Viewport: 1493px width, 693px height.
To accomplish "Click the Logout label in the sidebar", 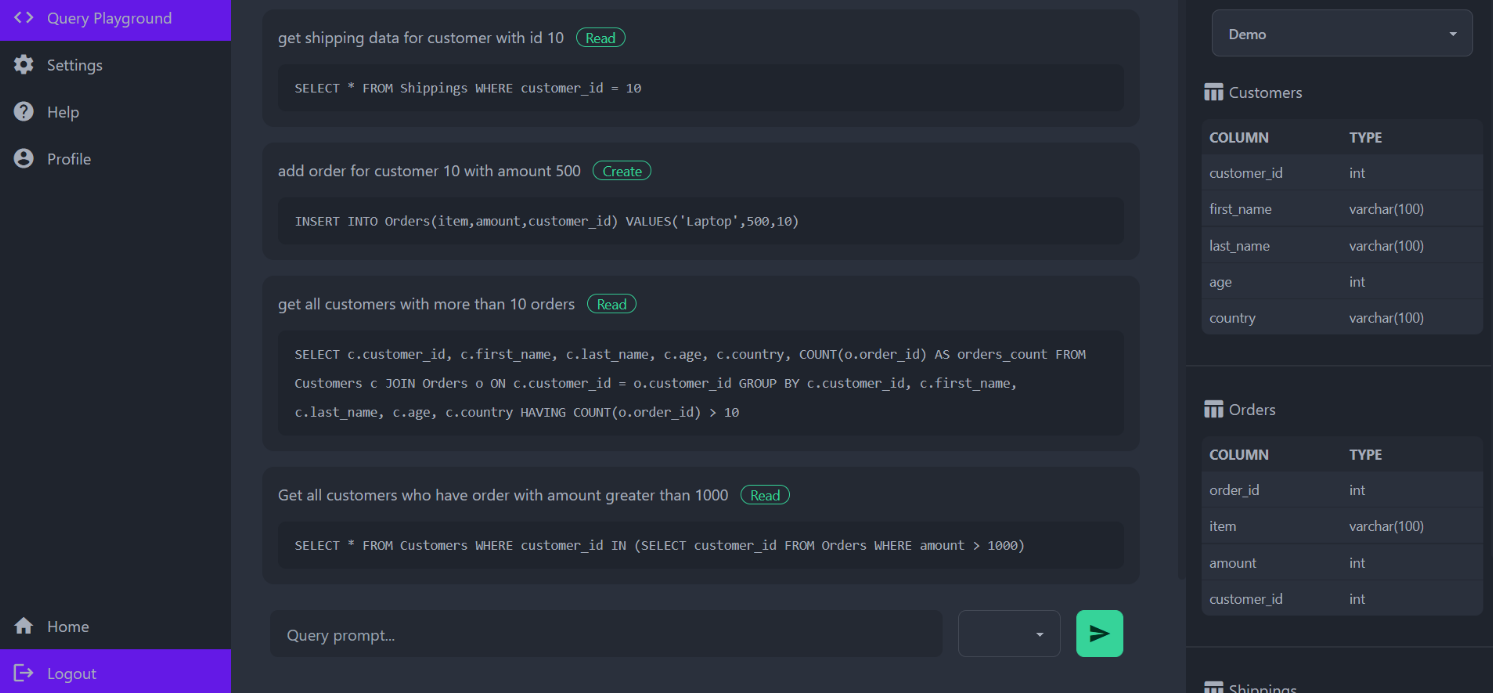I will 72,673.
